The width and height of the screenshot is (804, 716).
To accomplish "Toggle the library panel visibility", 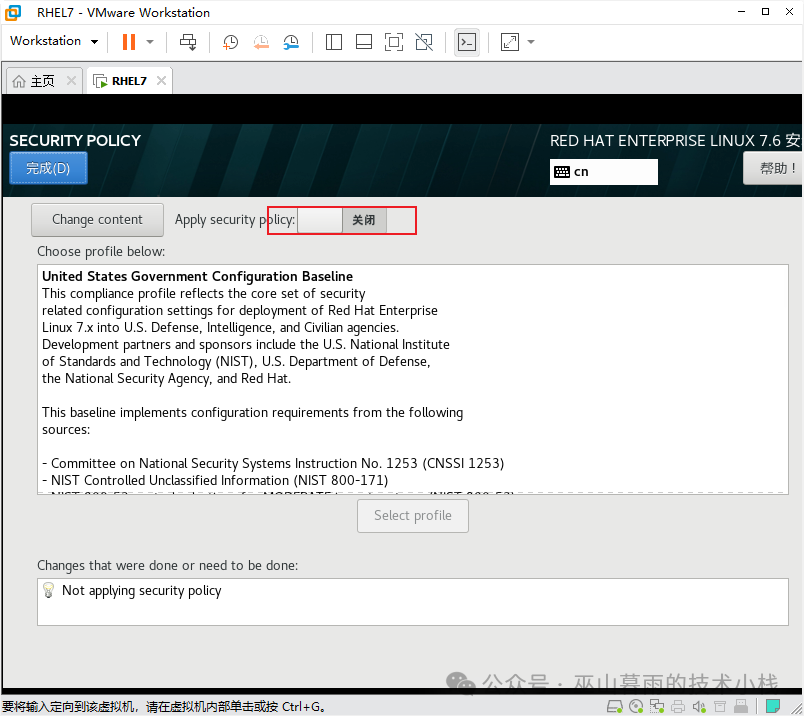I will [333, 41].
